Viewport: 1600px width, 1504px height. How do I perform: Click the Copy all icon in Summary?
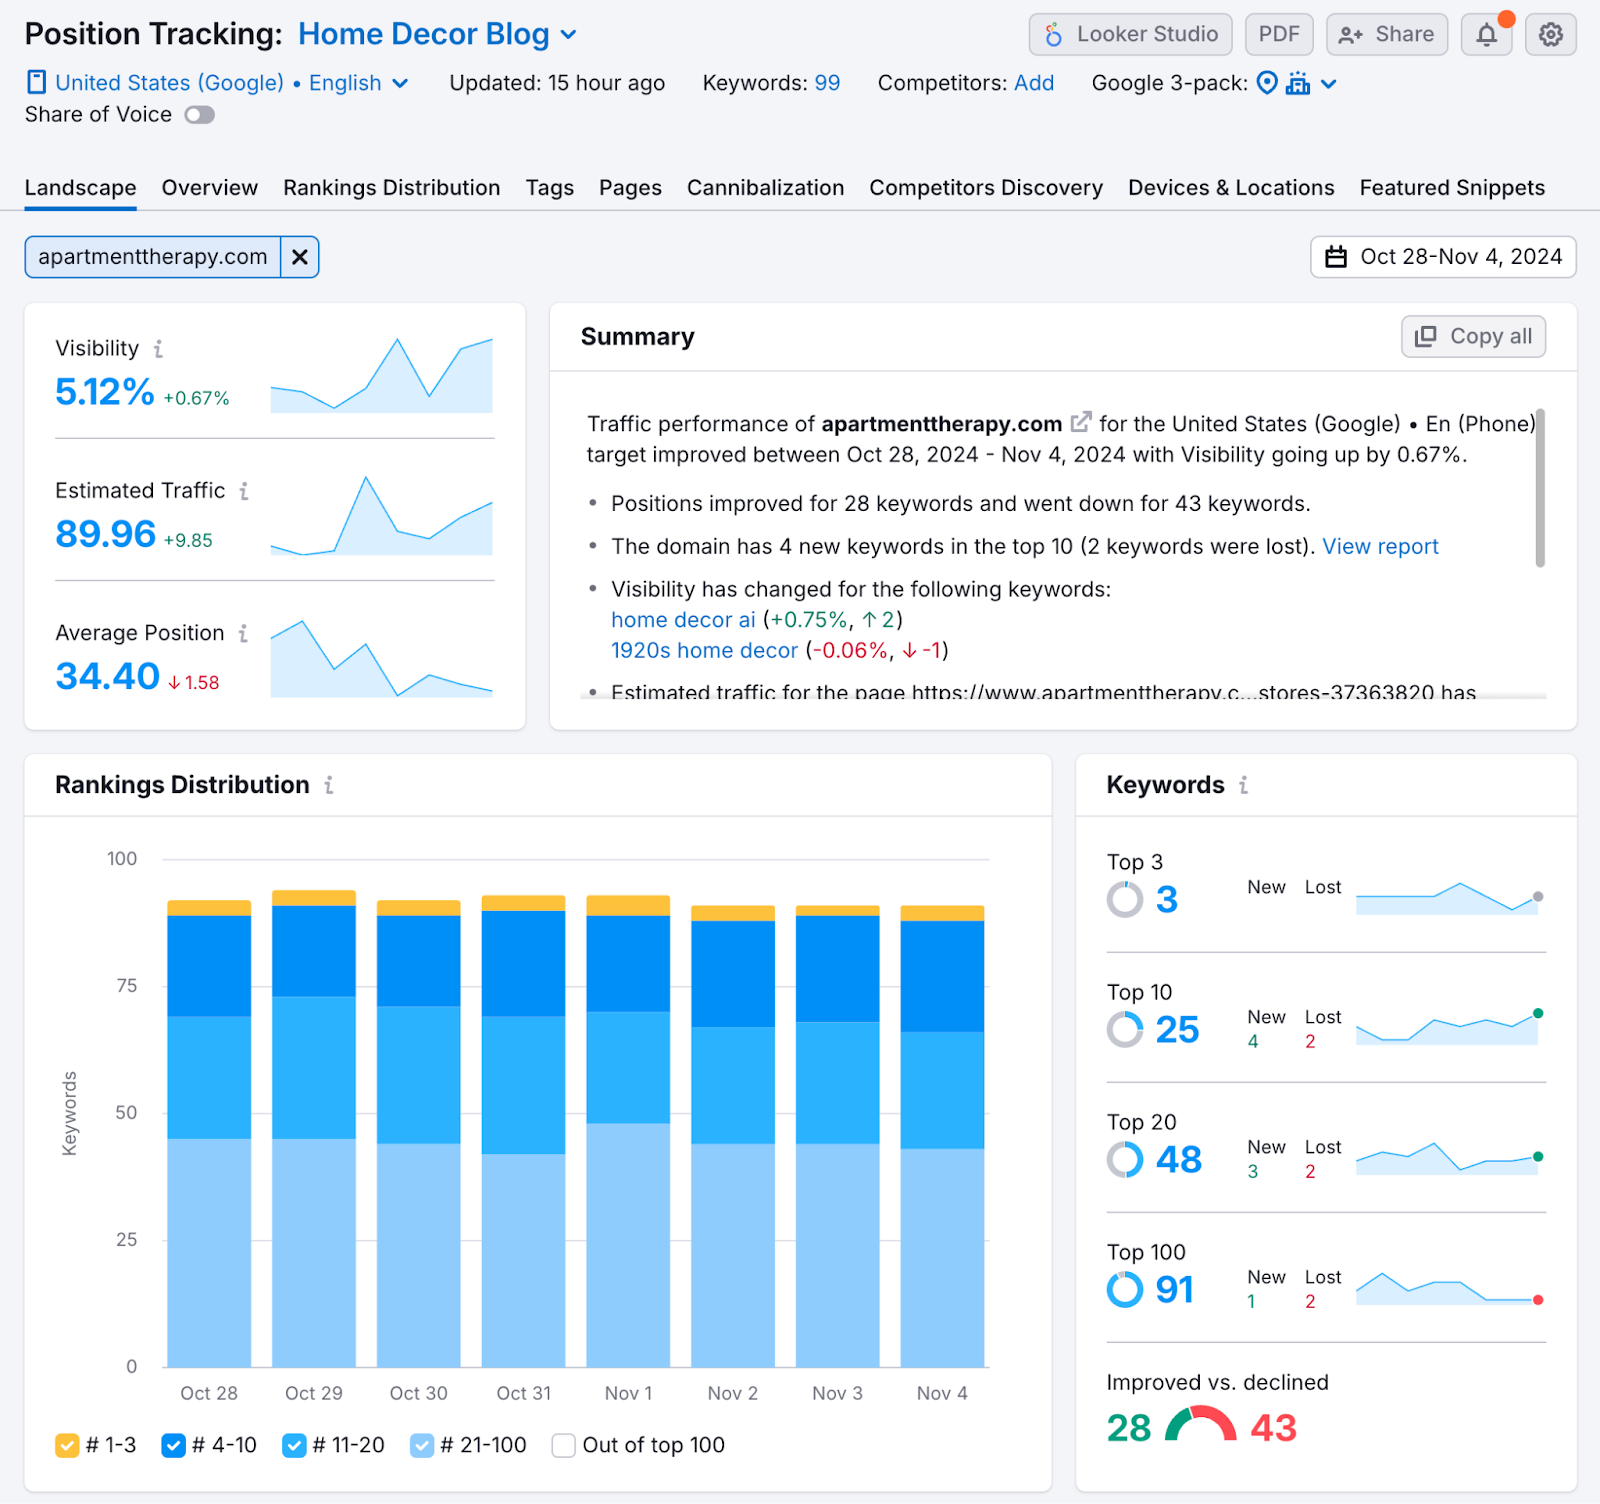1425,336
